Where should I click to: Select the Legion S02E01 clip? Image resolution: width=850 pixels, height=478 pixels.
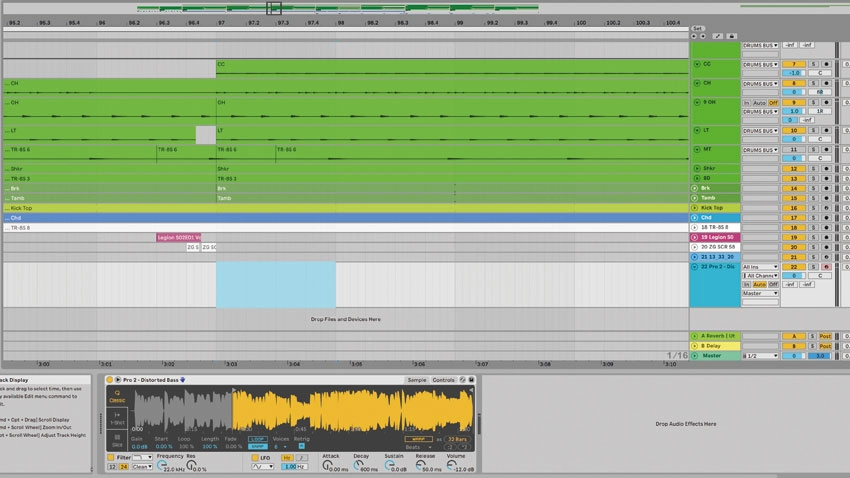179,237
